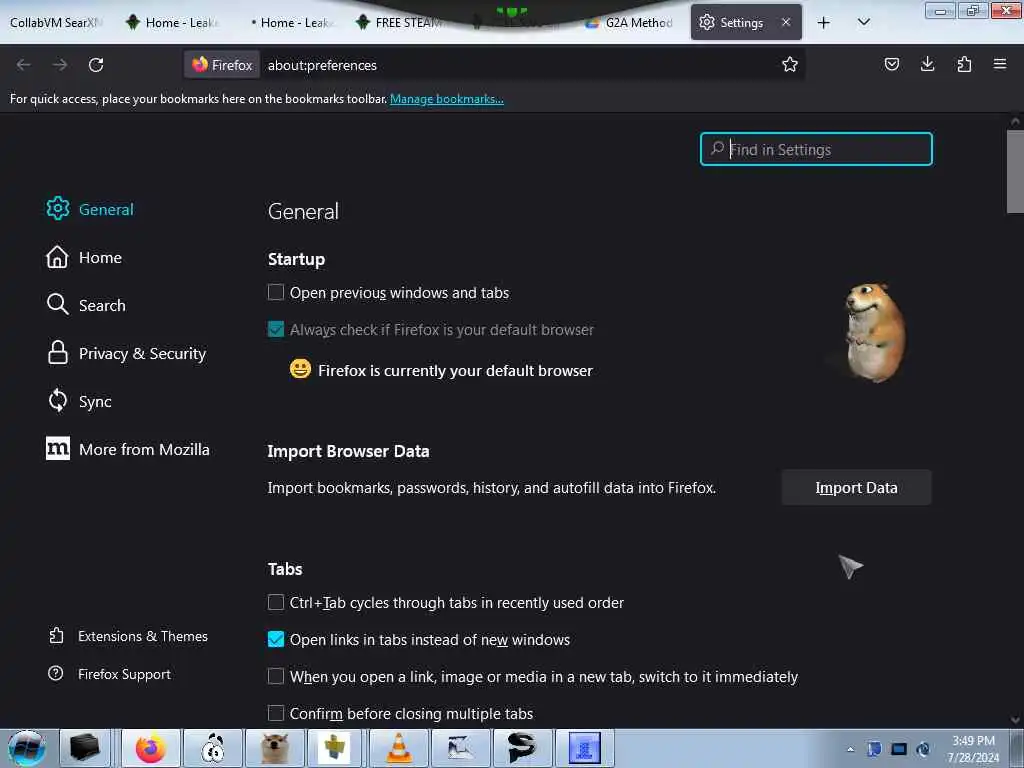
Task: Open Firefox Support link
Action: [109, 674]
